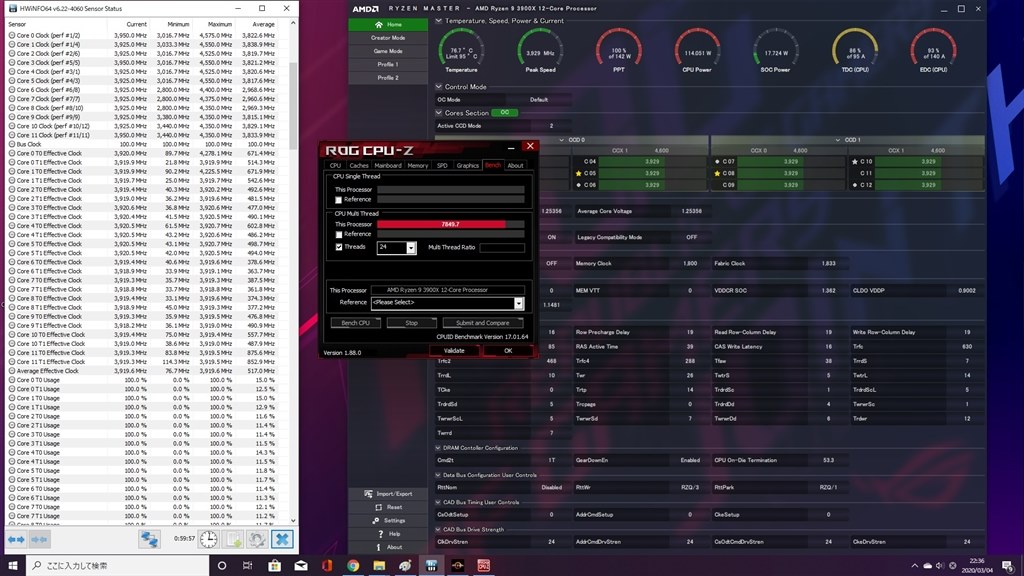
Task: Open Help in Ryzen Master sidebar
Action: [x=389, y=534]
